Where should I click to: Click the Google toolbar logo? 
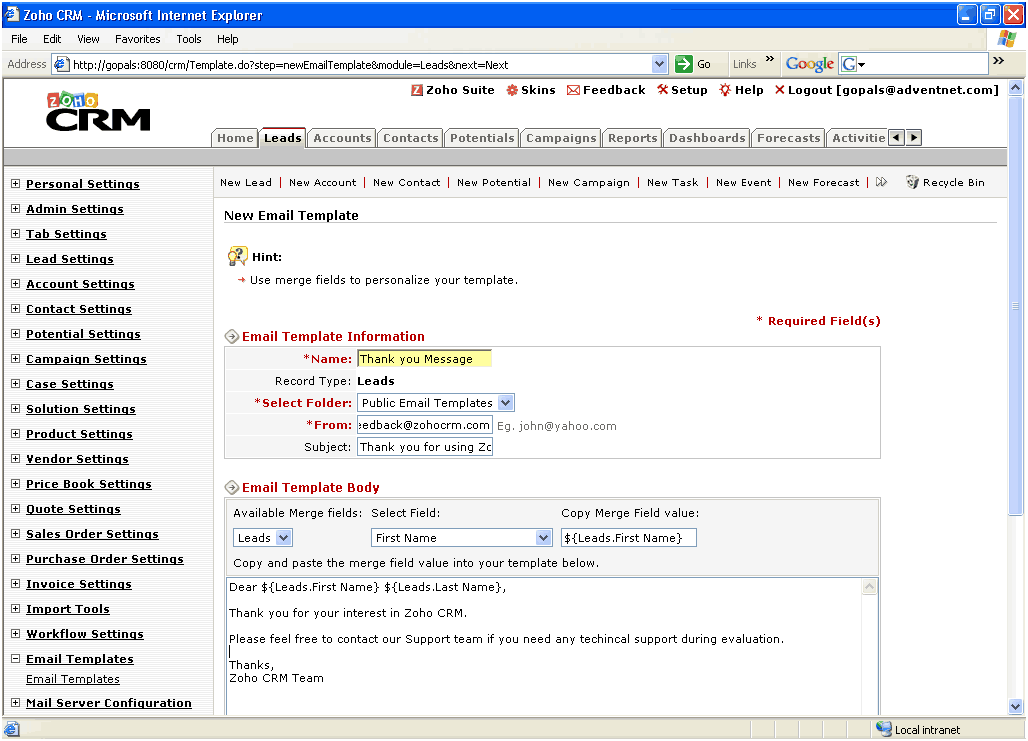[x=810, y=64]
